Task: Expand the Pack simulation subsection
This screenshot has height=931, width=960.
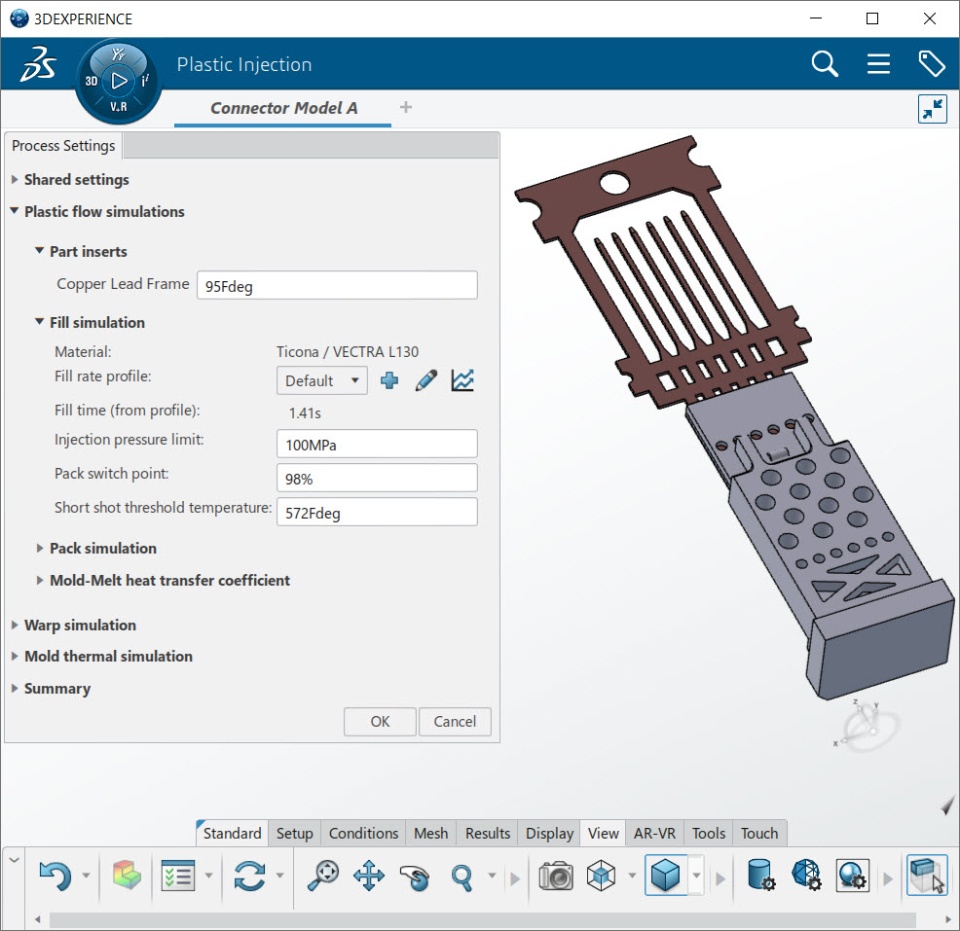Action: [x=40, y=548]
